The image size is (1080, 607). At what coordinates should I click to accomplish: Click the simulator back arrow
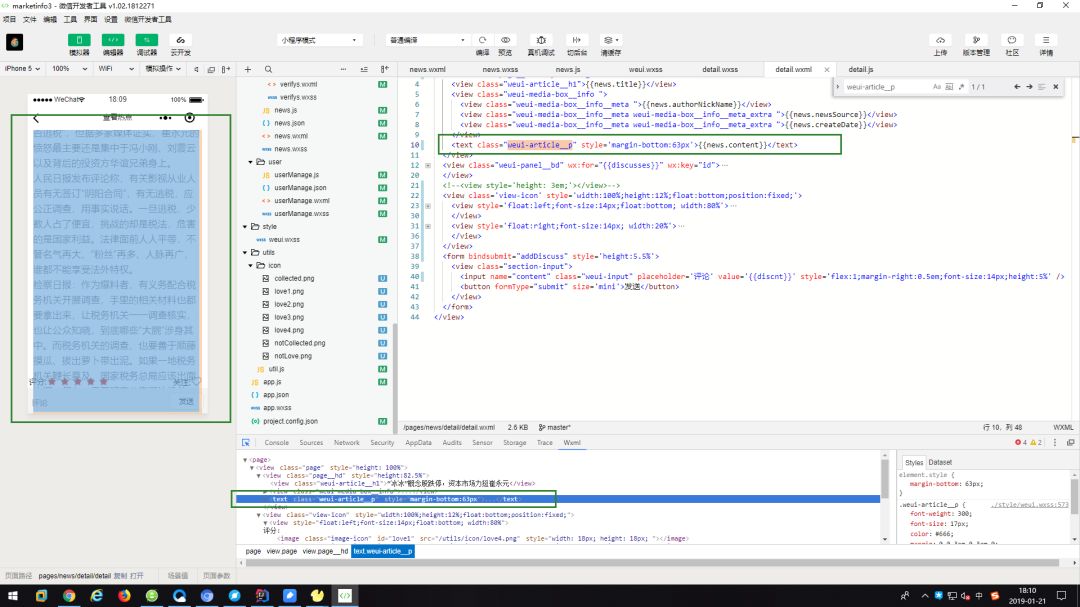(37, 118)
